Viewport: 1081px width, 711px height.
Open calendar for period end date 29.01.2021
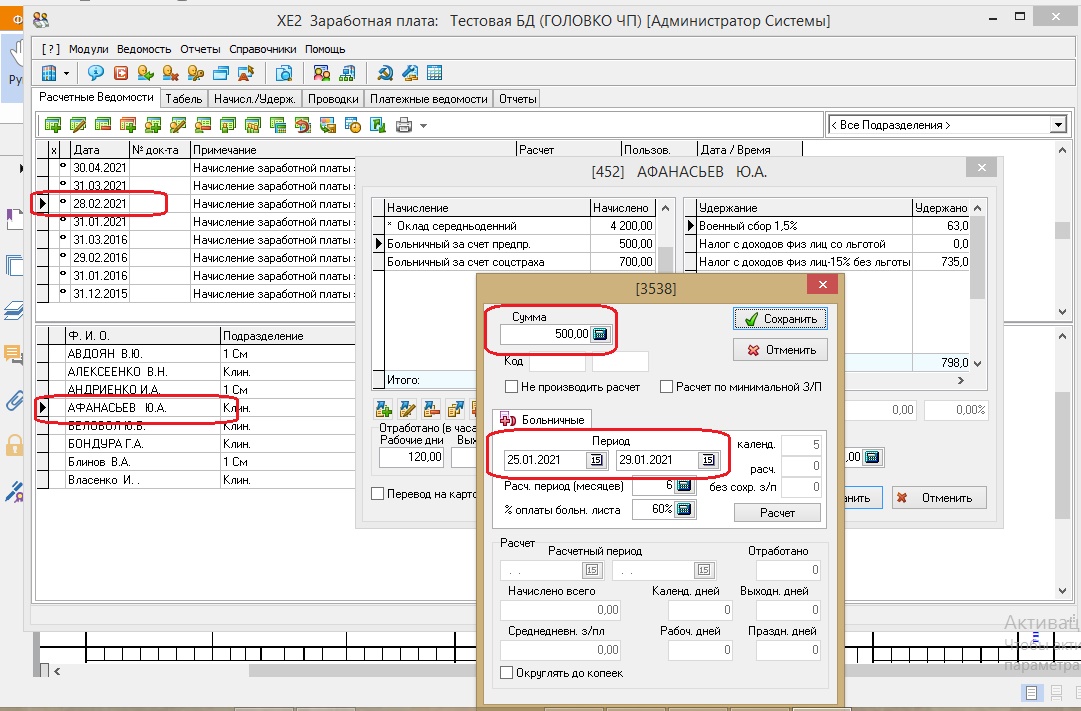707,460
